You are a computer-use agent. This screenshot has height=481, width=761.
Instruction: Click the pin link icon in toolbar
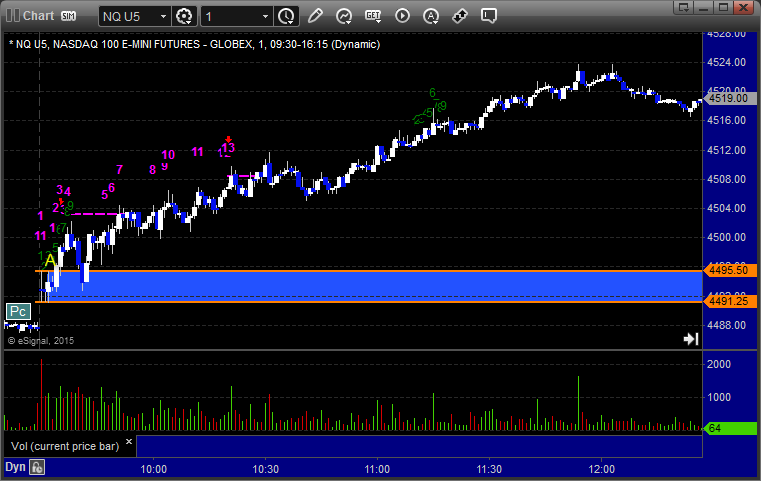(x=460, y=16)
